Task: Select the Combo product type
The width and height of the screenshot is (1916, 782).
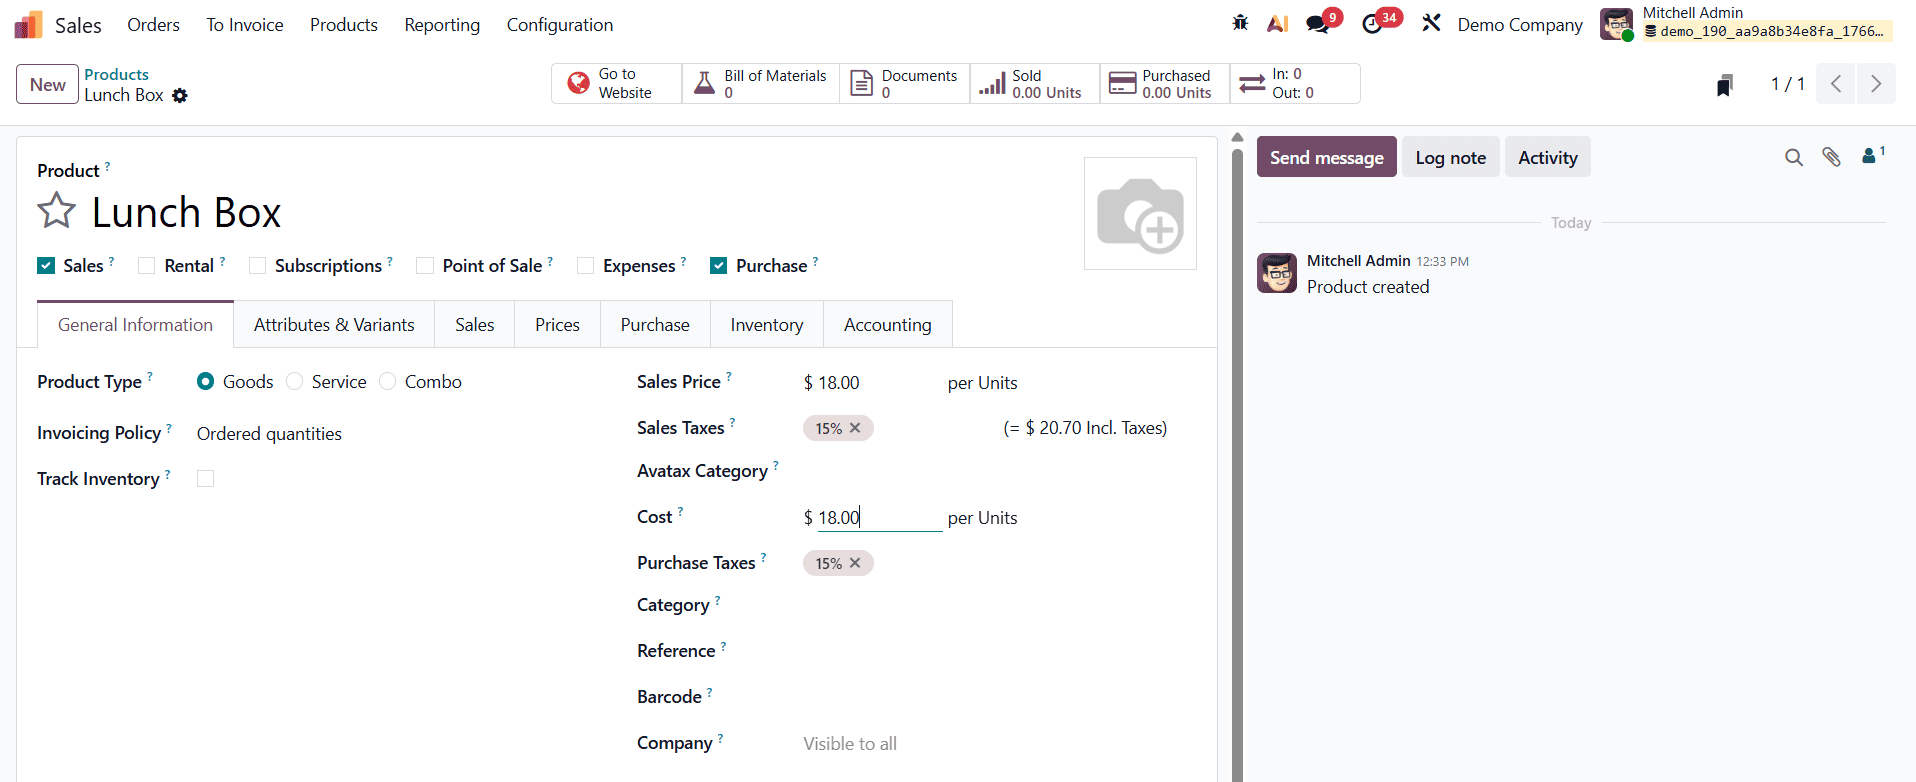Action: (x=388, y=381)
